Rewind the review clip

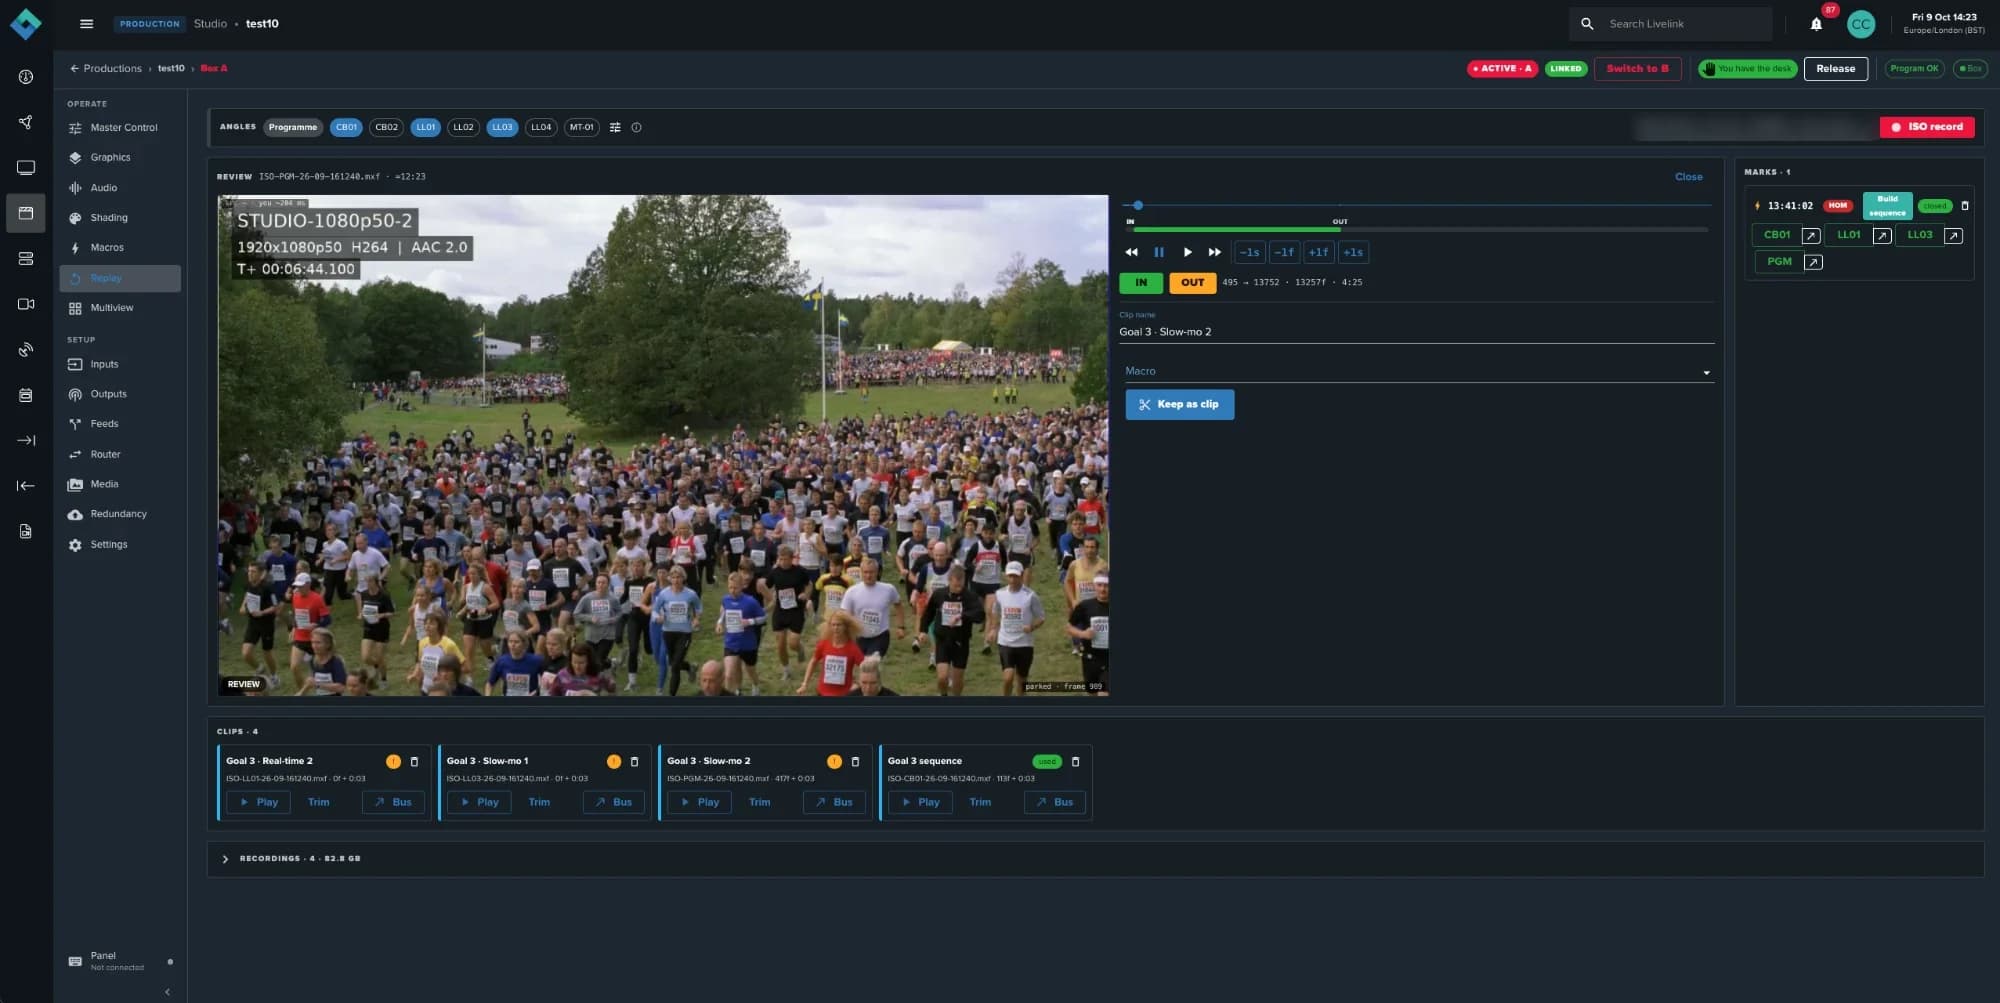[1131, 253]
